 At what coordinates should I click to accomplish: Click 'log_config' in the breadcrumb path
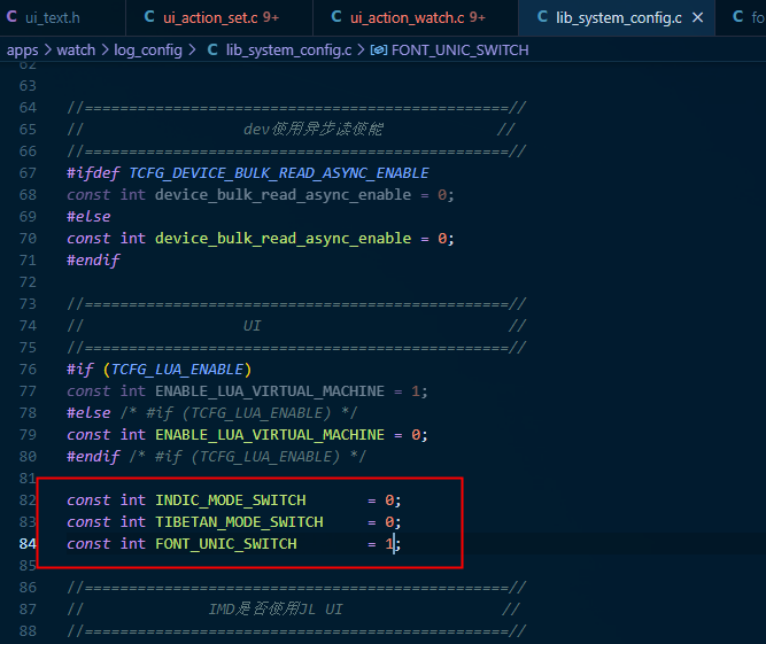click(x=148, y=50)
